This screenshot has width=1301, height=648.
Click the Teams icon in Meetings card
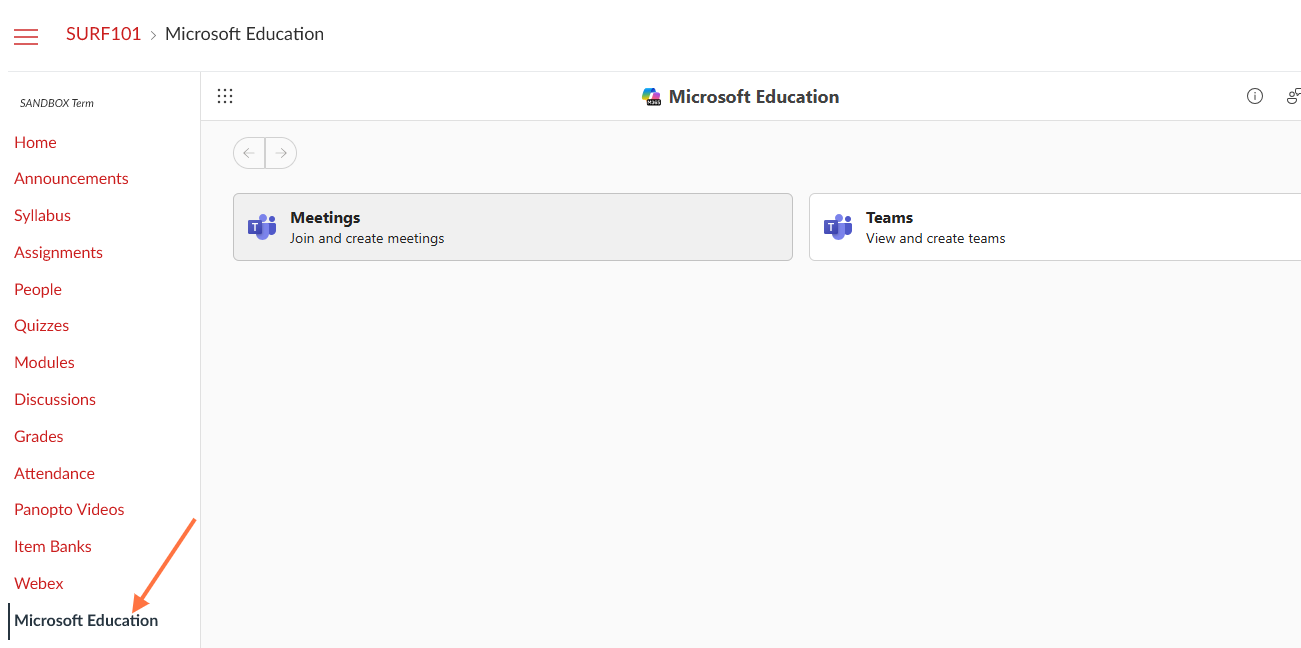(262, 227)
